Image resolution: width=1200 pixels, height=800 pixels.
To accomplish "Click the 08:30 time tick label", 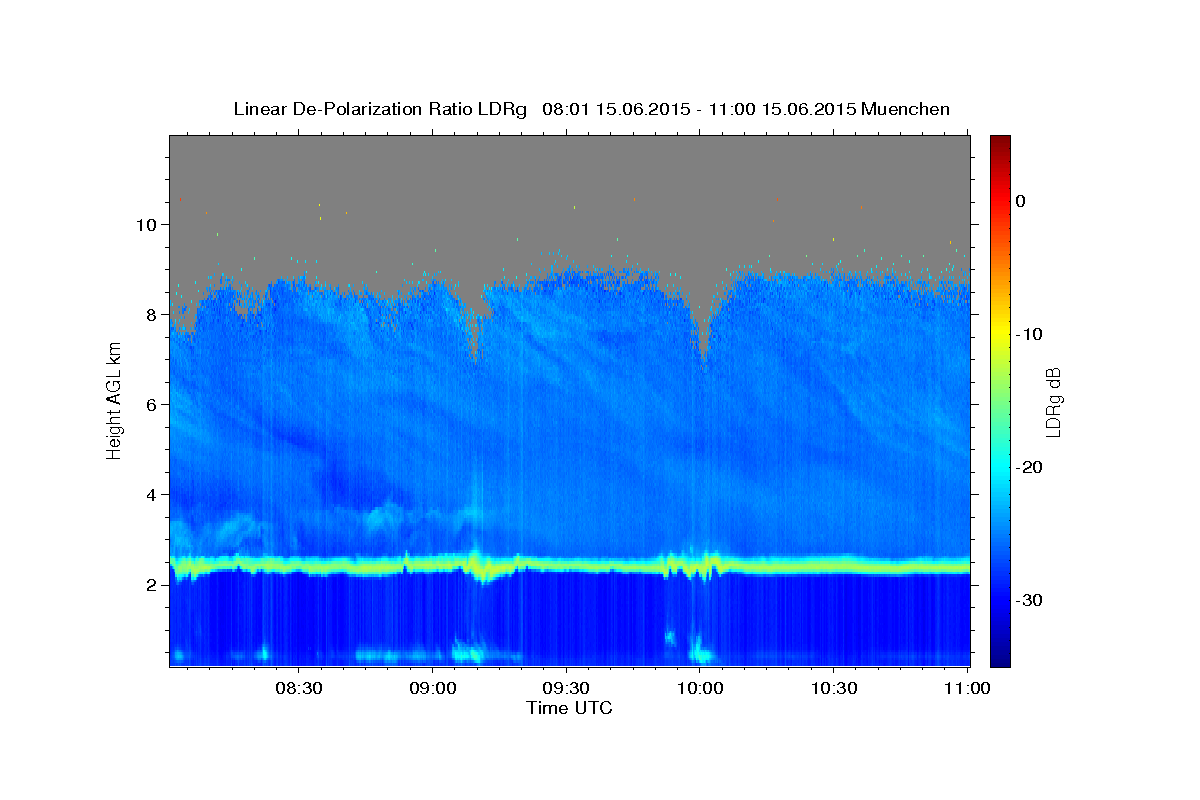I will coord(298,689).
